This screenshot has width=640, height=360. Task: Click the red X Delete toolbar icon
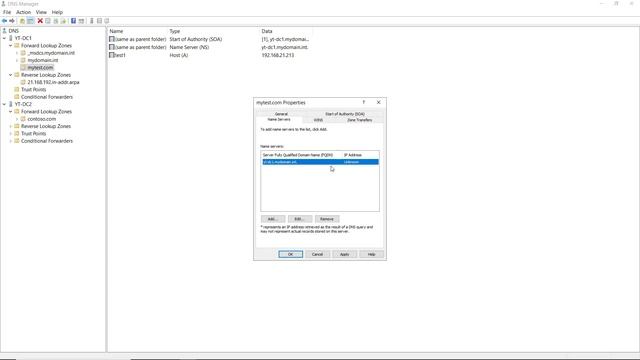coord(40,21)
